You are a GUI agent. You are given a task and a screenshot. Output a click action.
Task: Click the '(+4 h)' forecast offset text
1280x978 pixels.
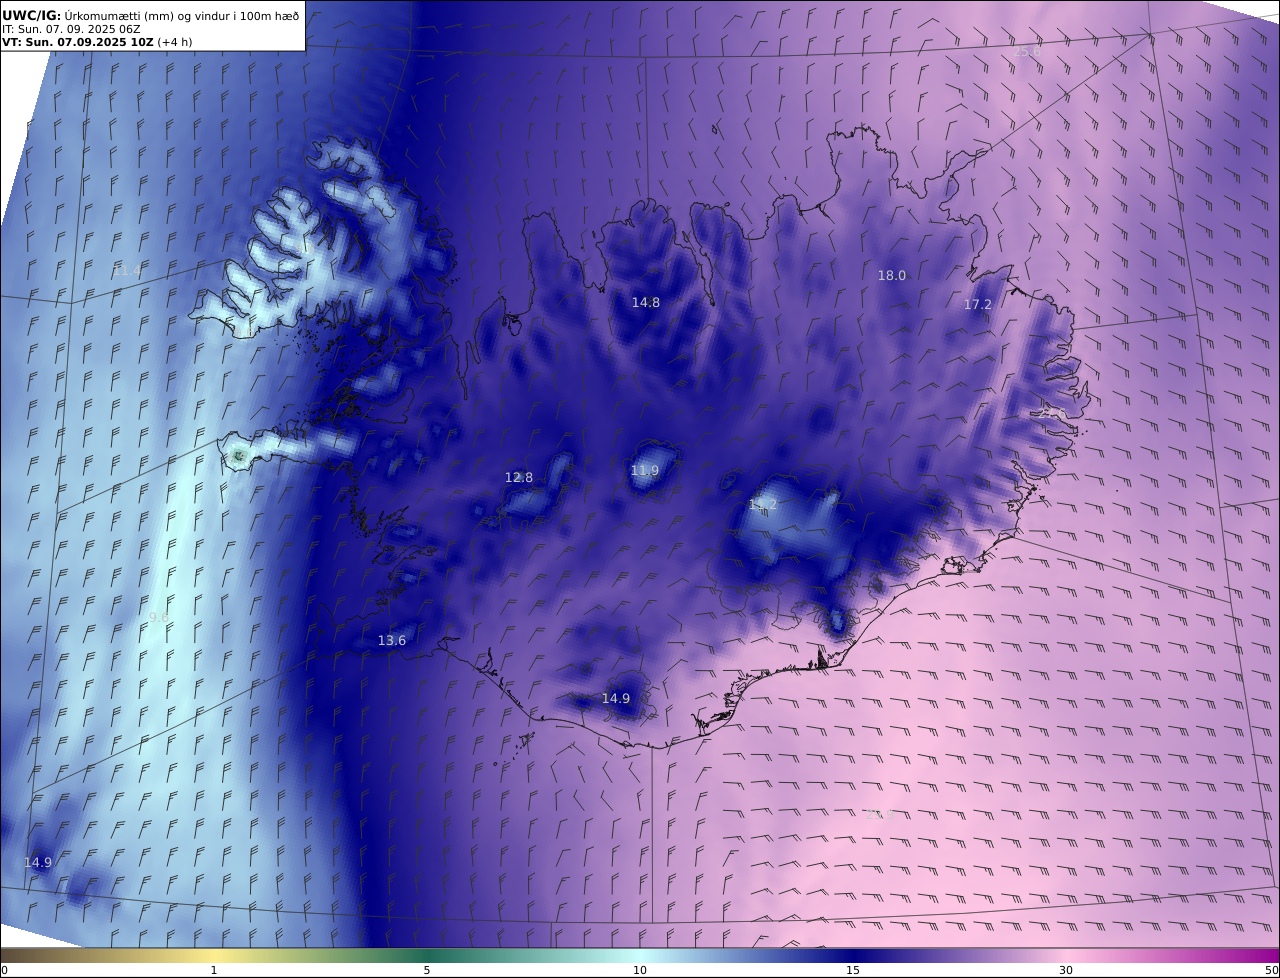175,42
